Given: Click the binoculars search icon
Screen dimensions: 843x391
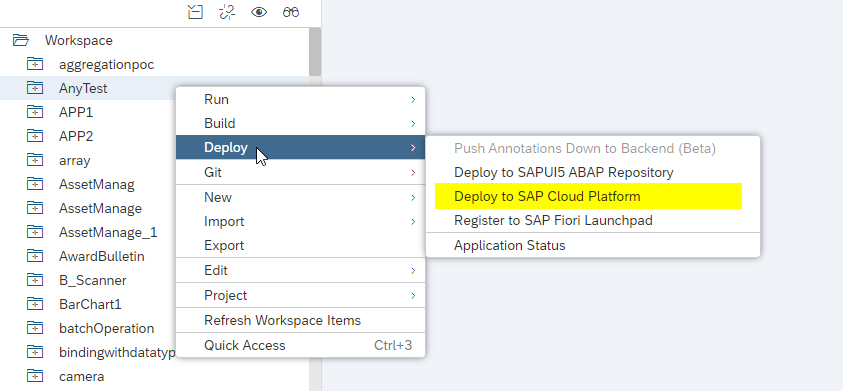Looking at the screenshot, I should tap(291, 12).
